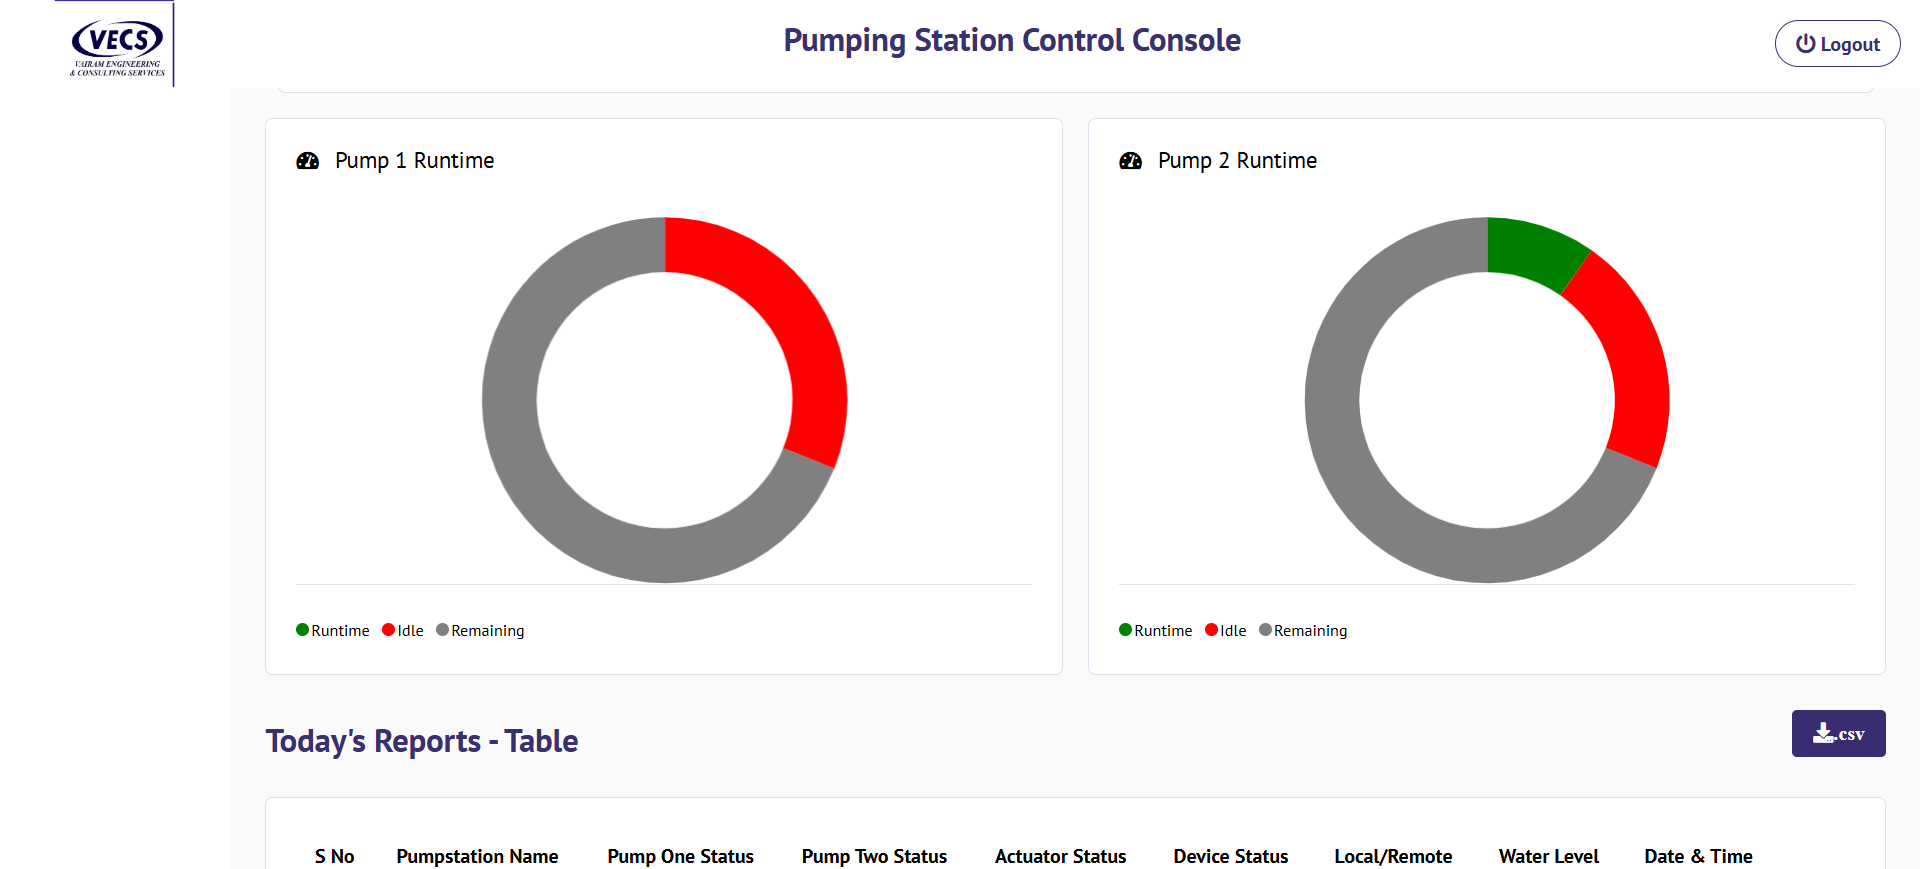Select the Pumpstation Name column header
This screenshot has width=1920, height=869.
click(477, 856)
